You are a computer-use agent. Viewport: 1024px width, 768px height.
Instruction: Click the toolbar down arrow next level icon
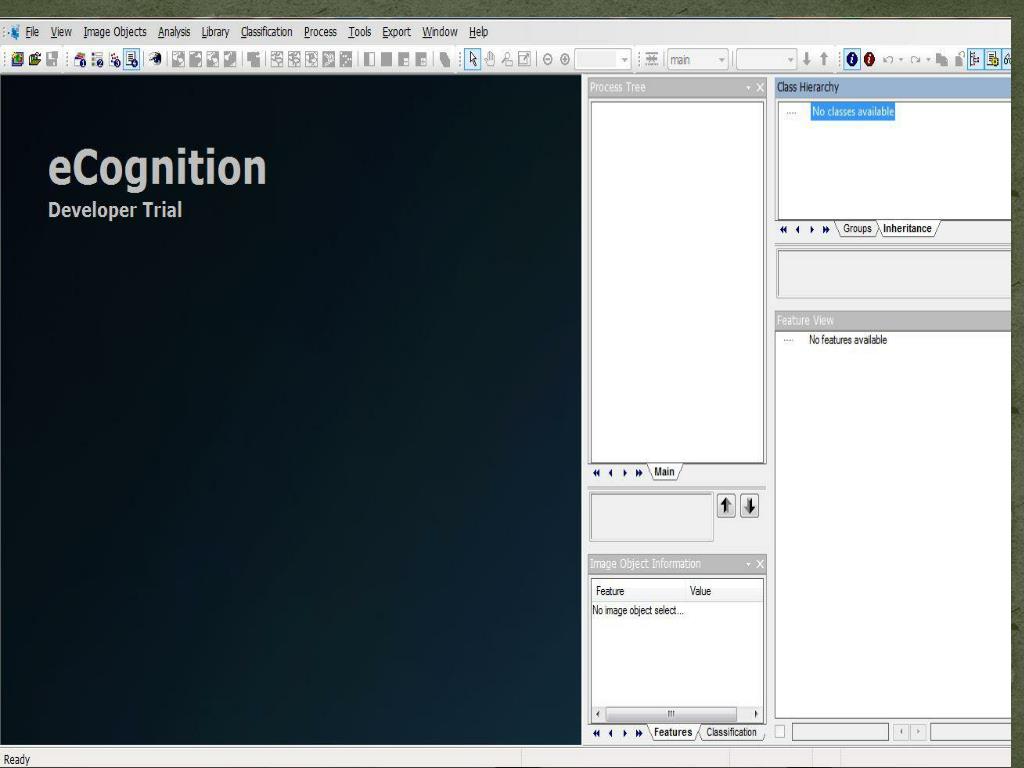[807, 59]
